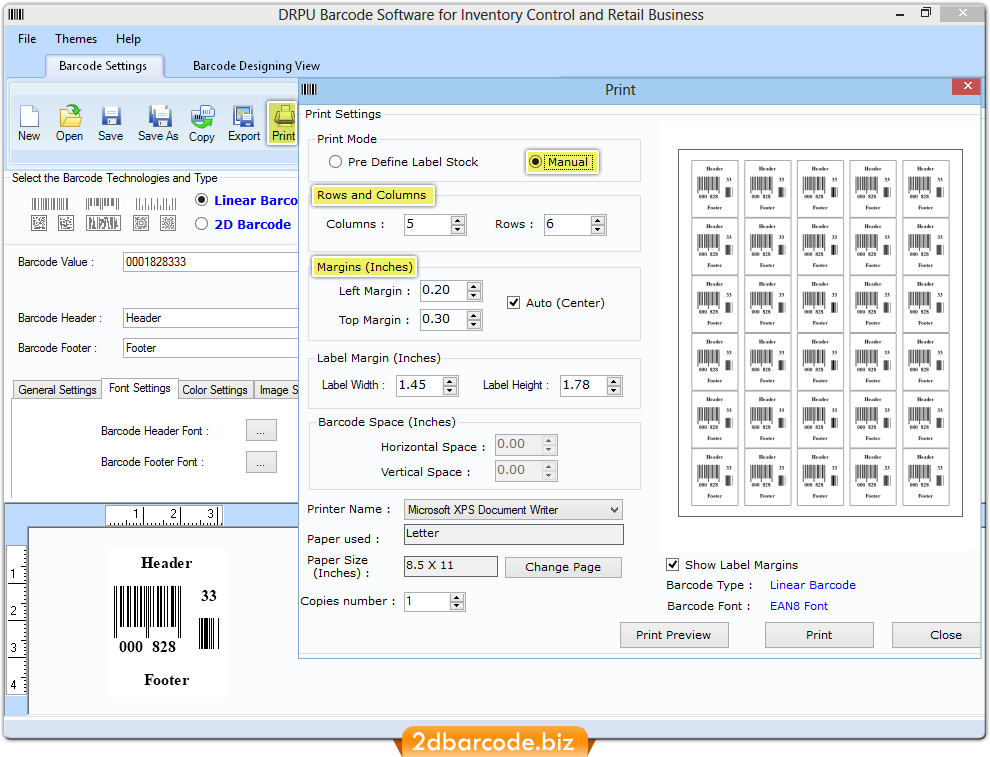Toggle Show Label Margins checkbox
The image size is (990, 757).
click(x=672, y=565)
